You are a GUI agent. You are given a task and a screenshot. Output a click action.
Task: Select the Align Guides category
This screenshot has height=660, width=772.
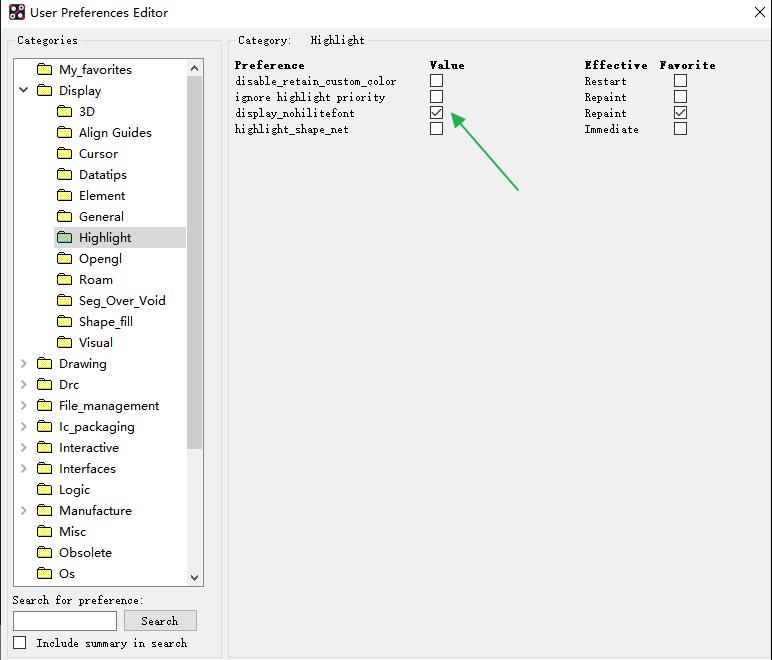115,133
